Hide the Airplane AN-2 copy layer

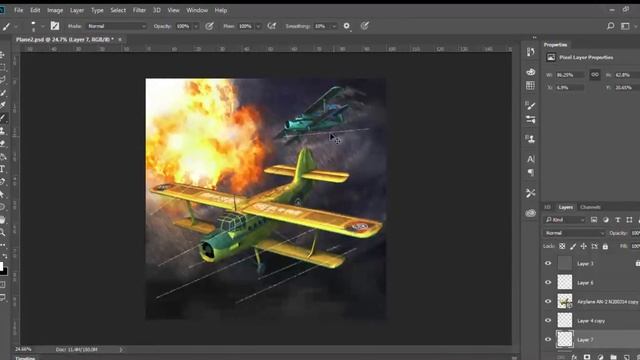coord(548,301)
